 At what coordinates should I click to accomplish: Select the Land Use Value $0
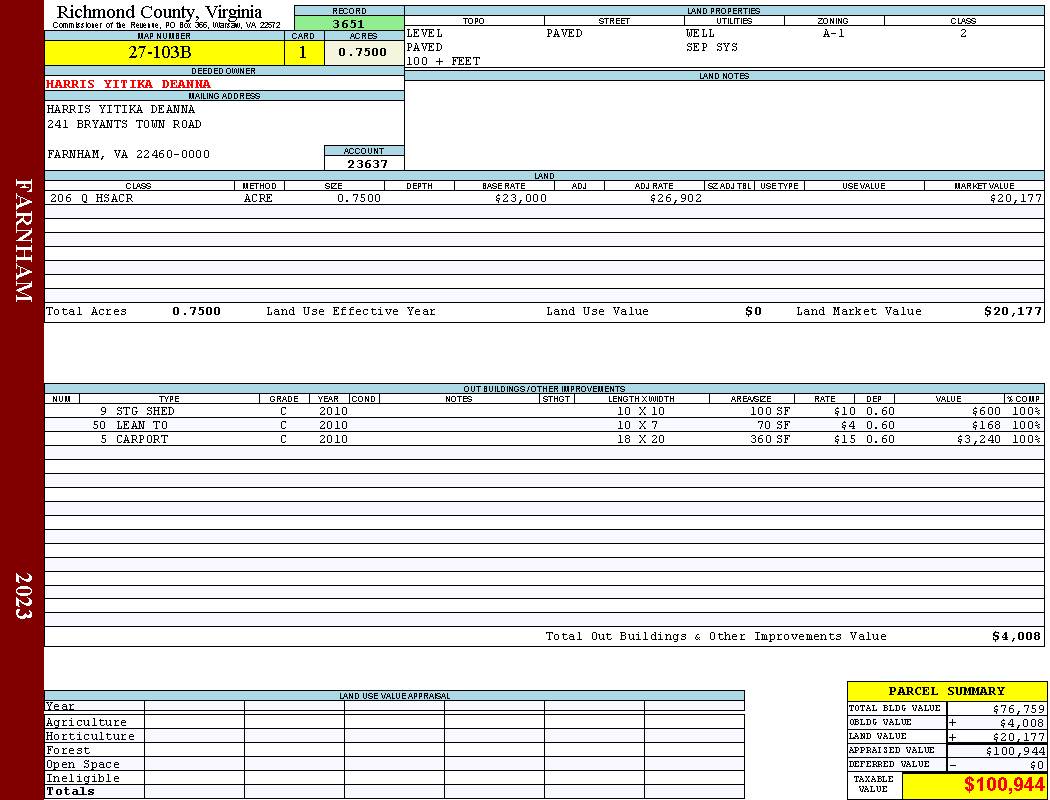753,311
